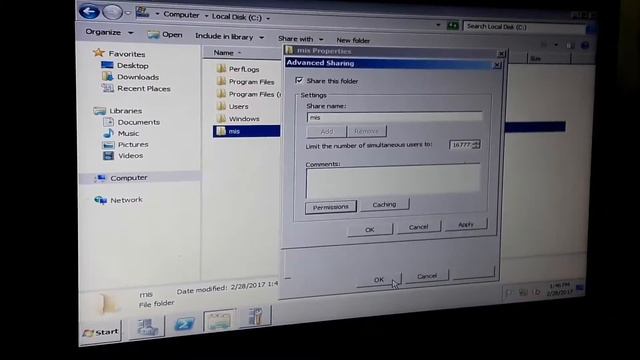Uncheck Share this folder checkbox
The image size is (640, 360).
pos(299,80)
